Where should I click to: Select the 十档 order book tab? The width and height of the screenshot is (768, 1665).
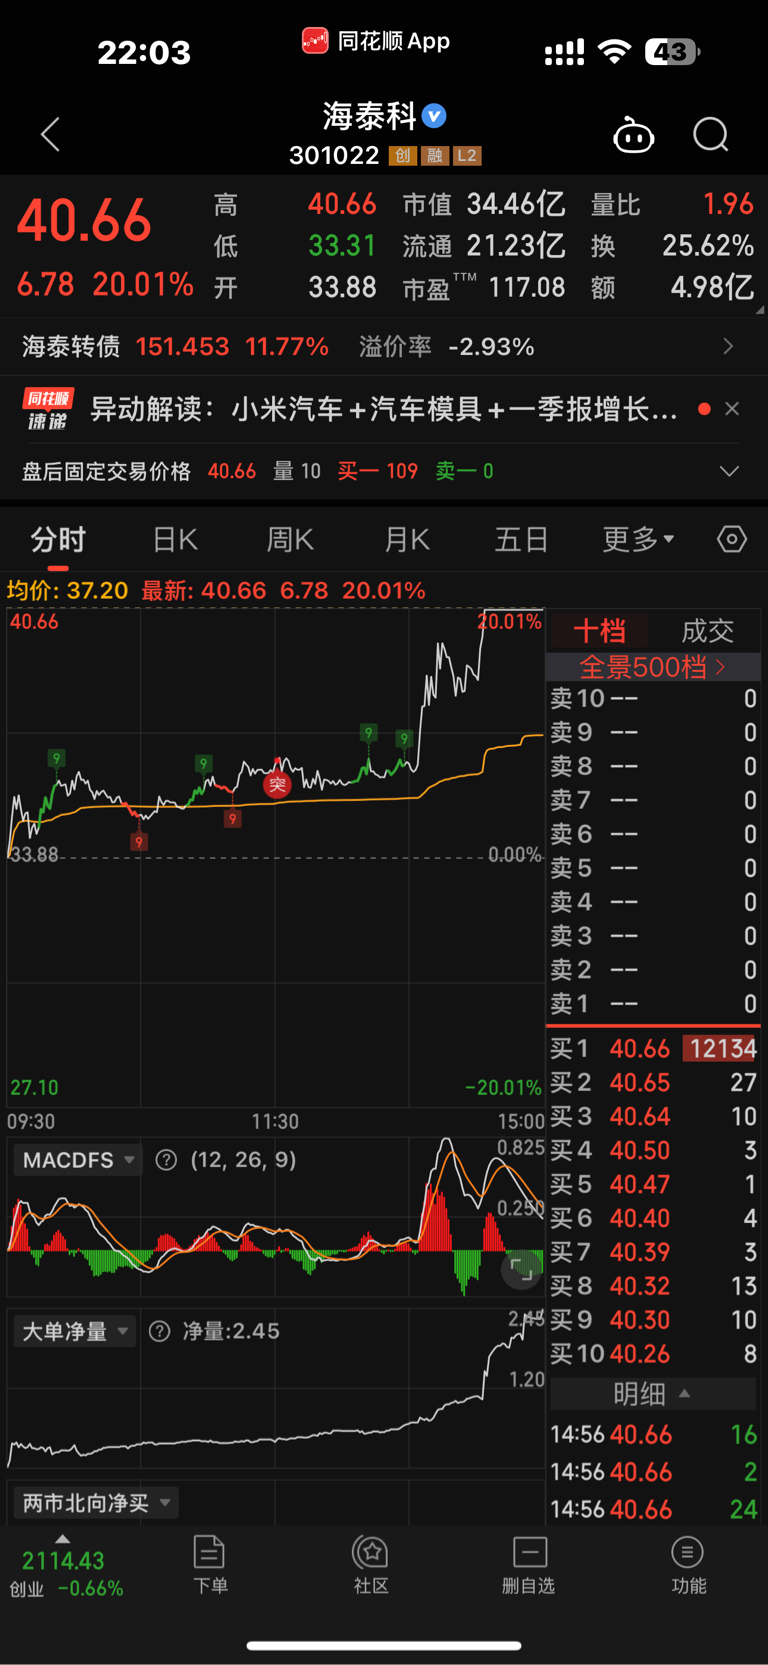click(599, 631)
